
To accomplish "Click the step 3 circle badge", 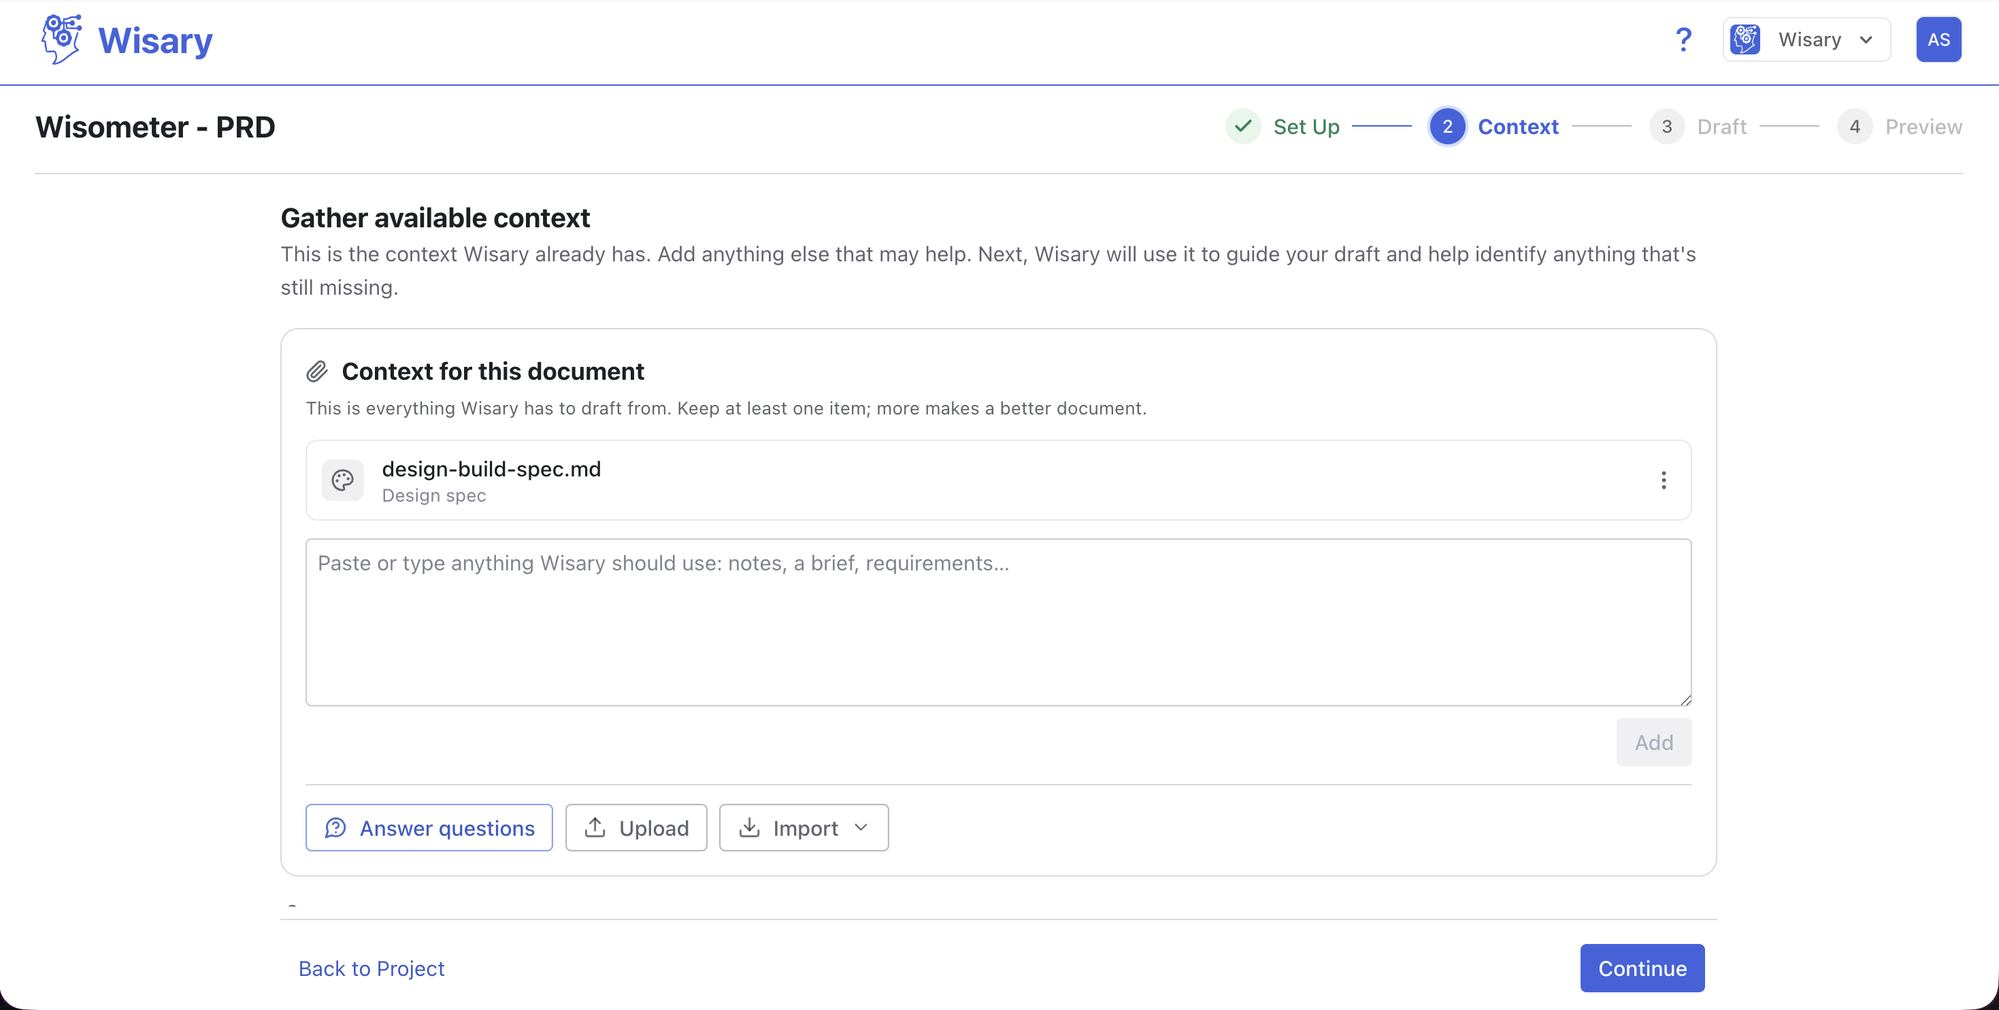I will (1666, 127).
